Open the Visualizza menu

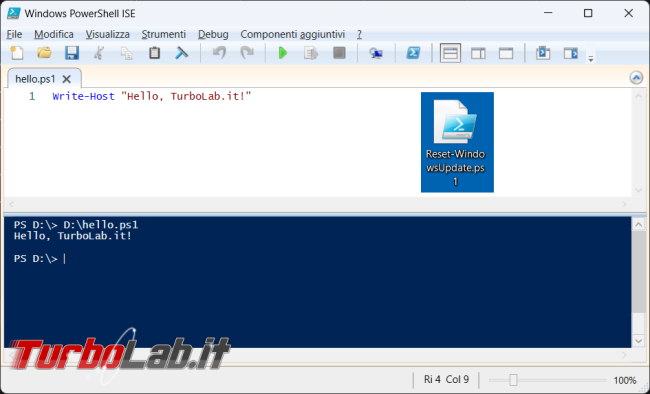point(108,34)
